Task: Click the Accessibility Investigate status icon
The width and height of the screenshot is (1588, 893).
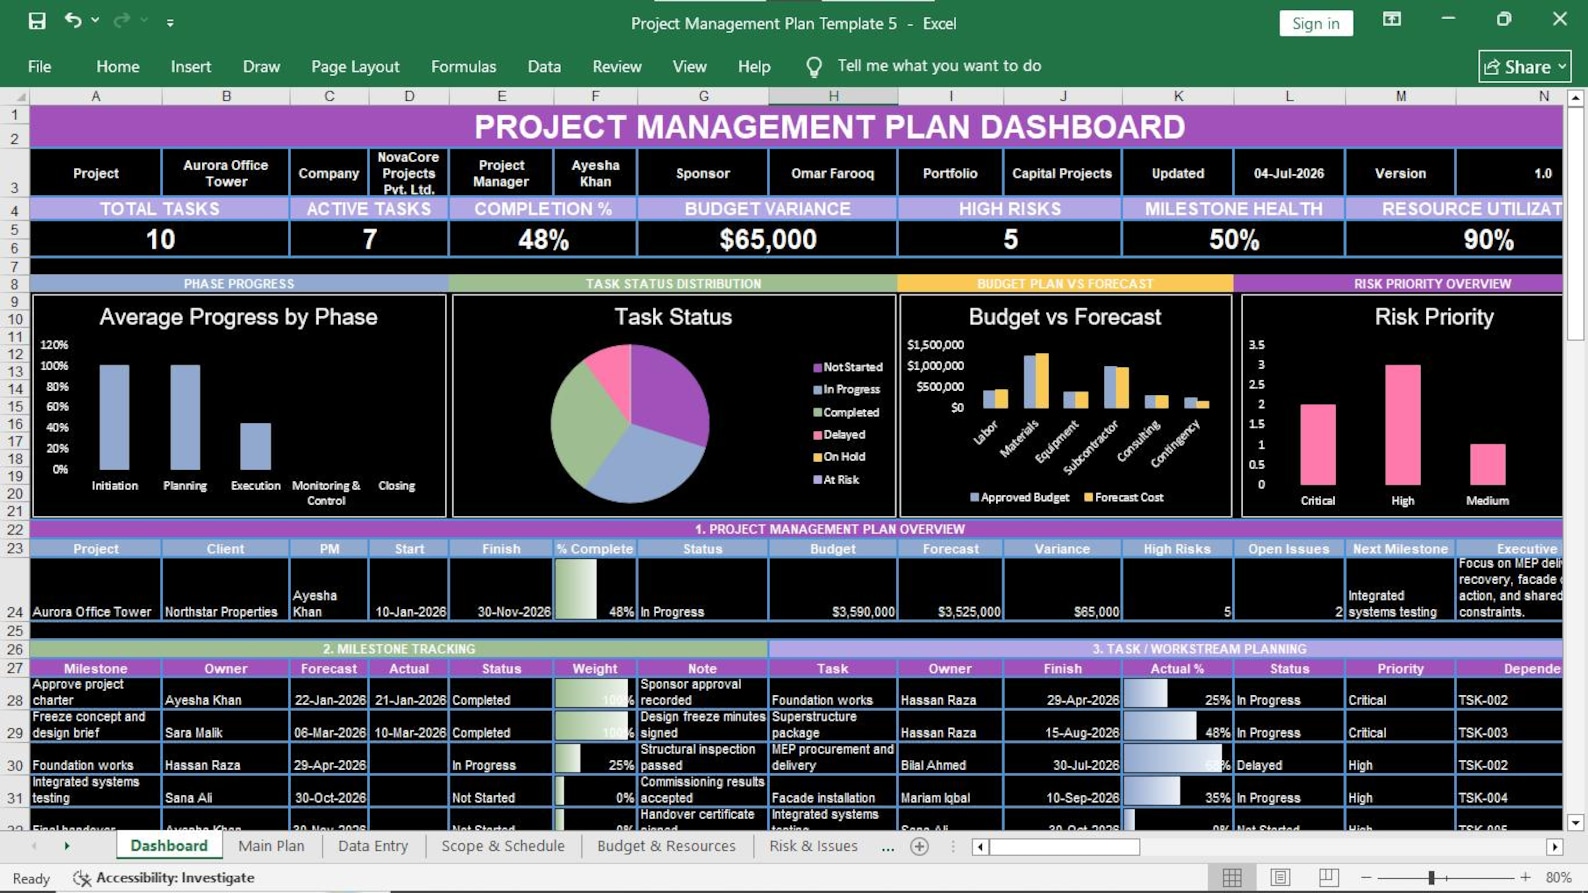Action: coord(82,878)
